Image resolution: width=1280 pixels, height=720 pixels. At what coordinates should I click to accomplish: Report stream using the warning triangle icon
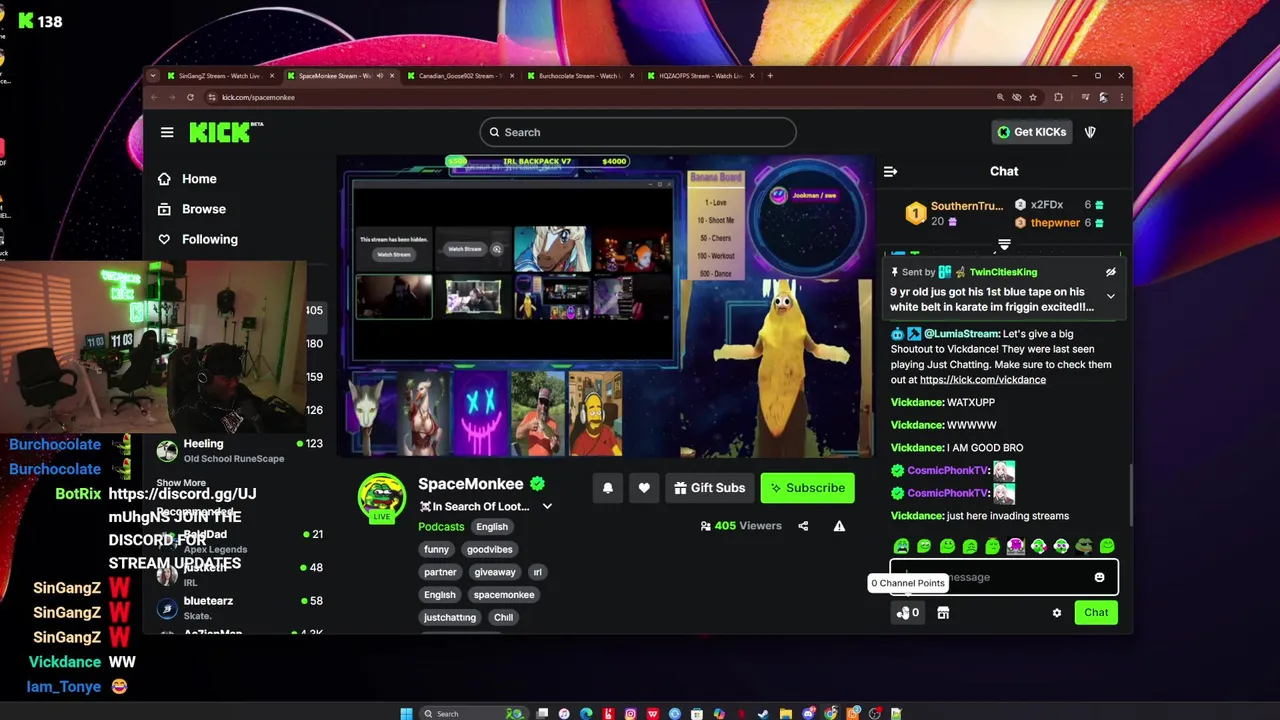coord(839,526)
